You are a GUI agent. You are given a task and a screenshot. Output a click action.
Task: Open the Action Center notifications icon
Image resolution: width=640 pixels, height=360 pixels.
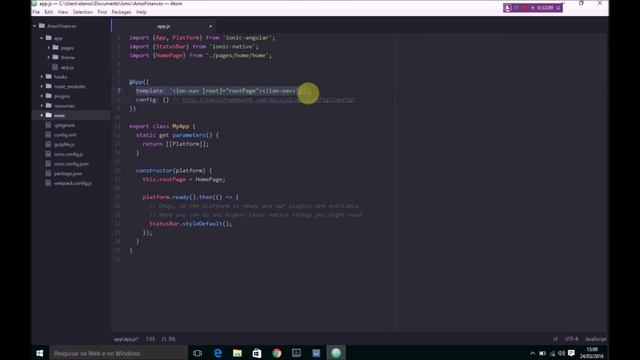(x=571, y=353)
